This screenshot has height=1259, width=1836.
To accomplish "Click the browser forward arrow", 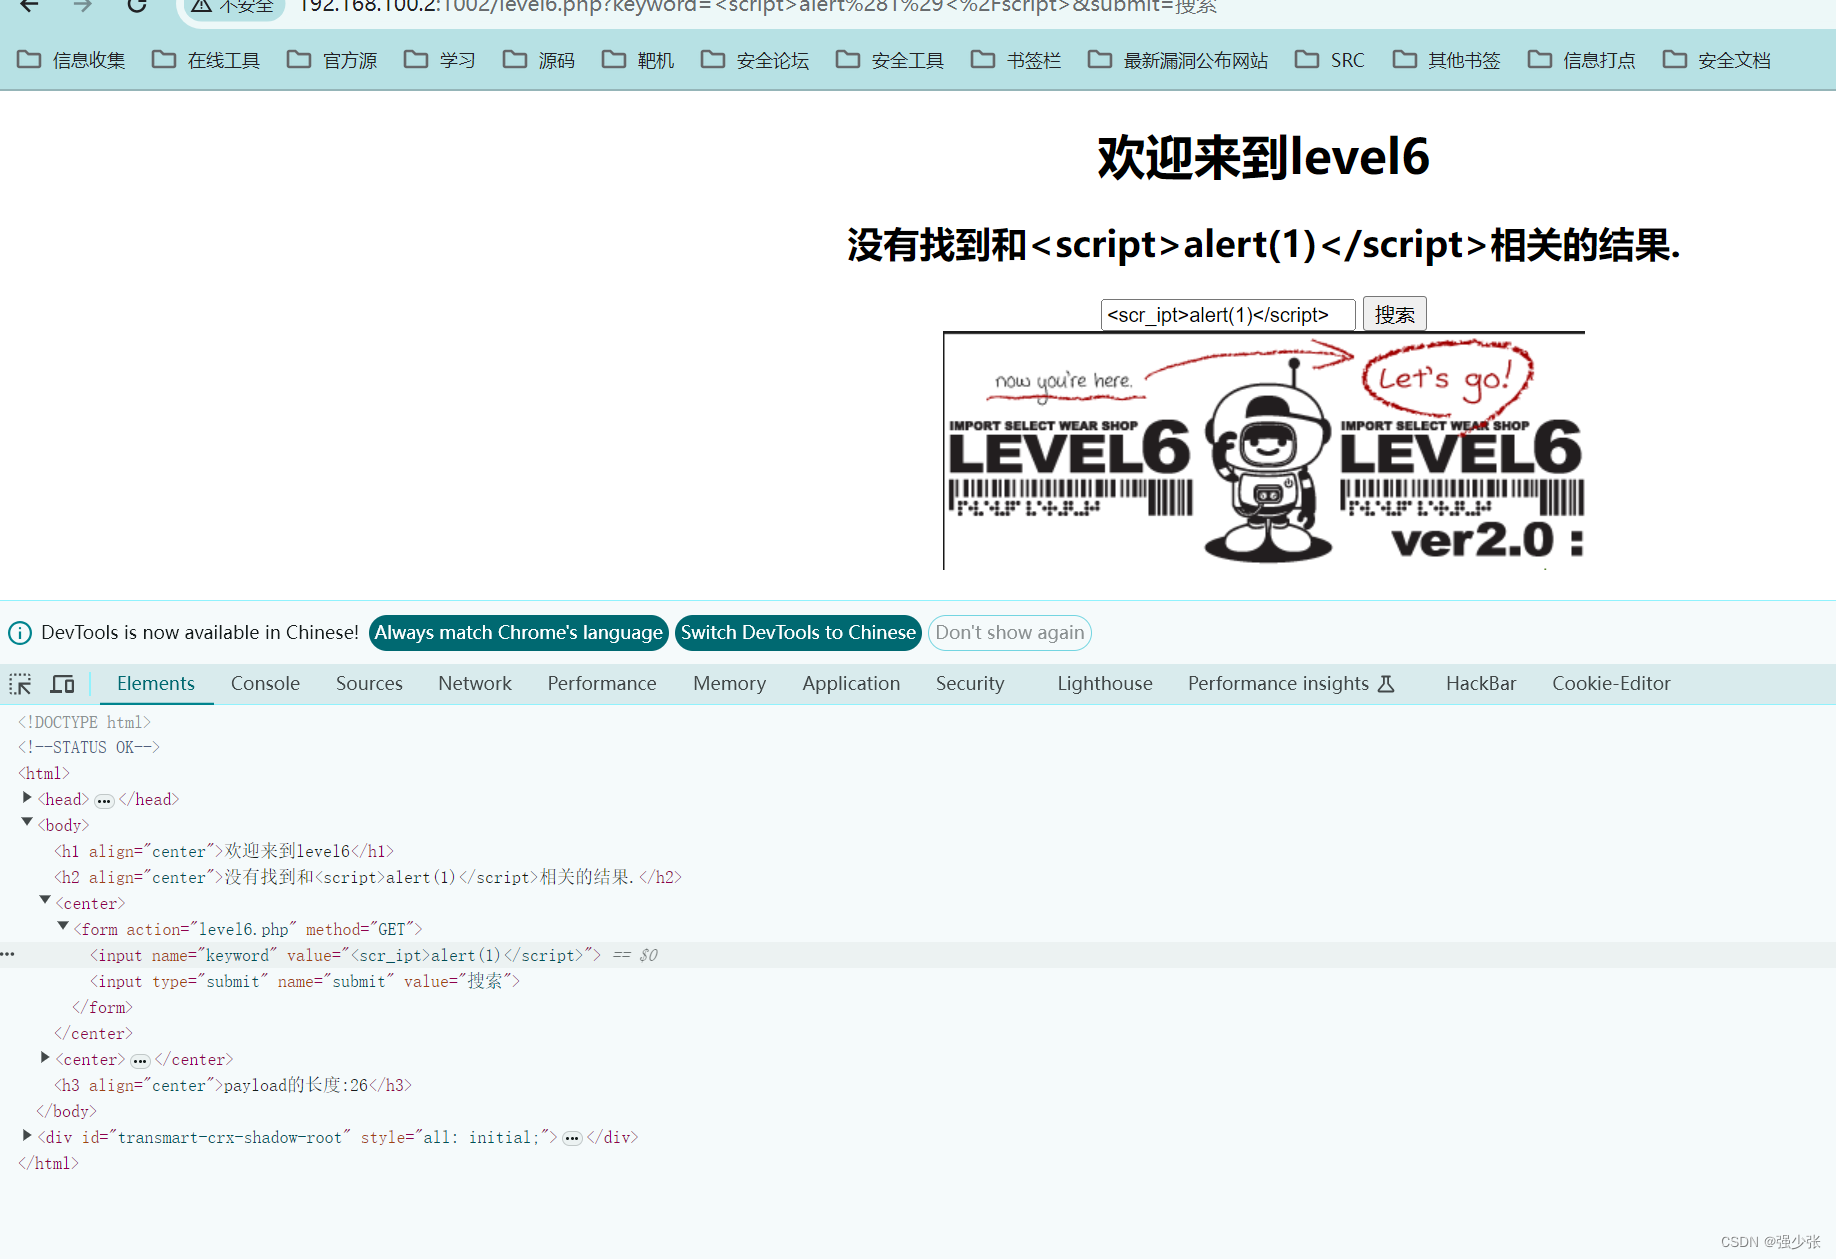I will pyautogui.click(x=83, y=6).
